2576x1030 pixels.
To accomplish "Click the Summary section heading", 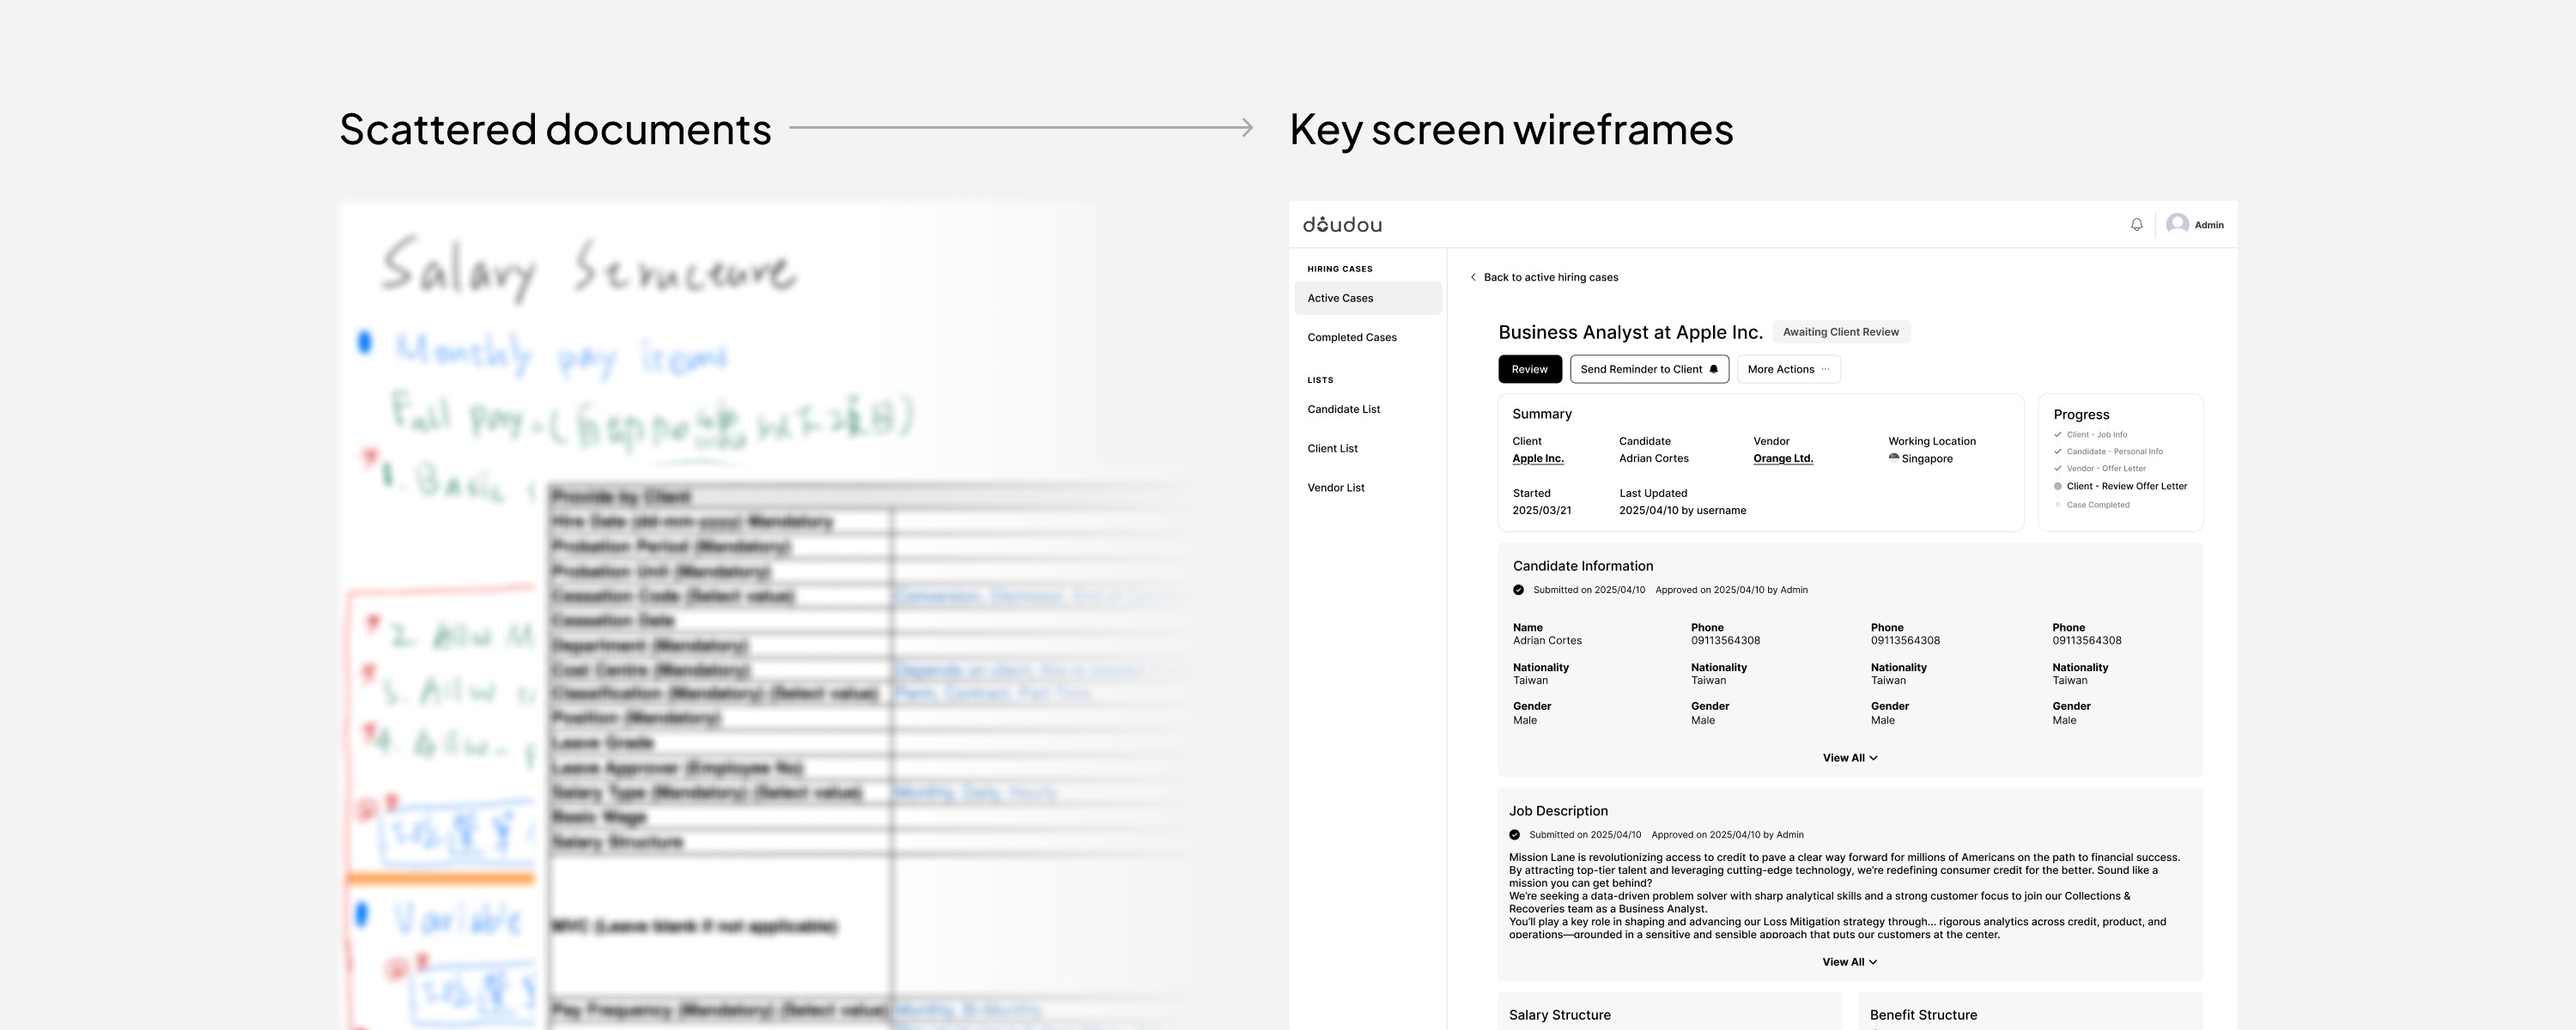I will pyautogui.click(x=1541, y=414).
